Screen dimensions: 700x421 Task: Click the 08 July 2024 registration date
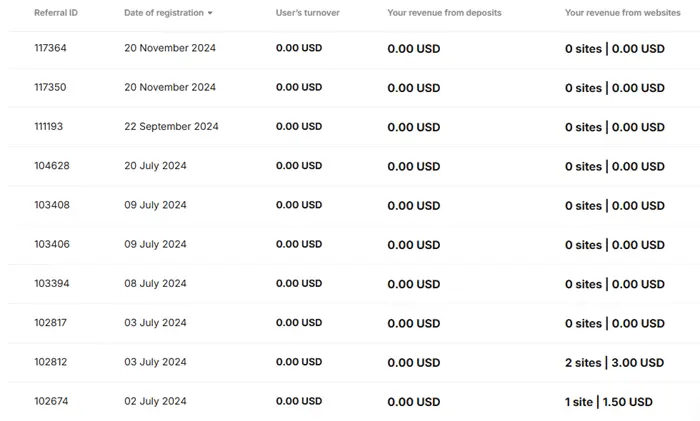[x=155, y=283]
